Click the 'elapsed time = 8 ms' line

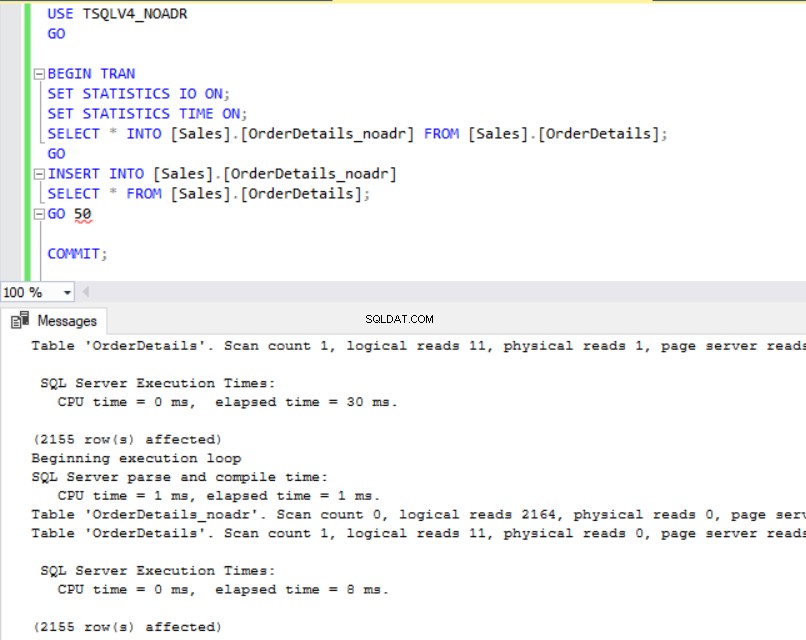(x=223, y=590)
